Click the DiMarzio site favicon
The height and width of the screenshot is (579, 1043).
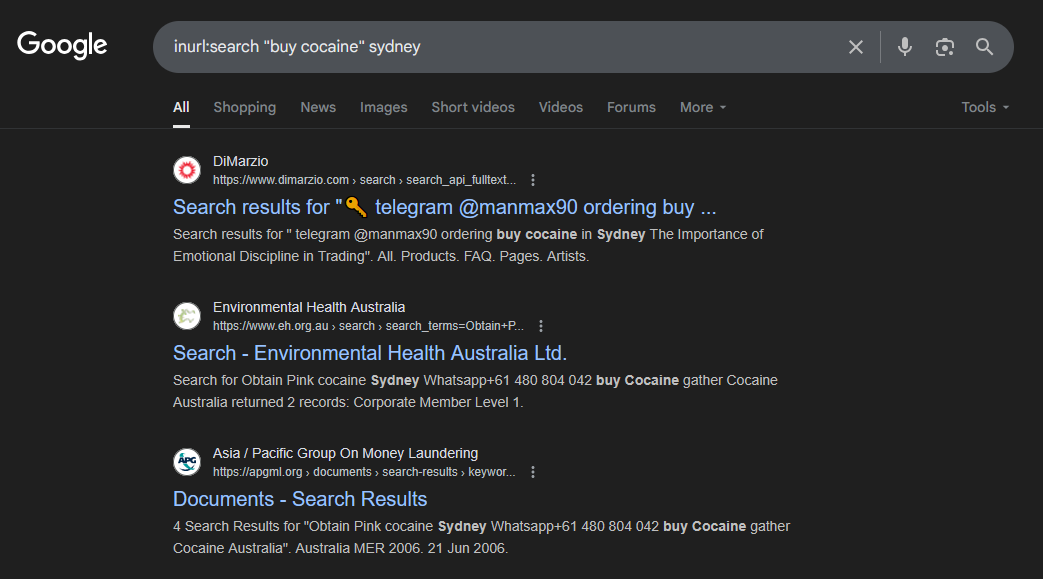pos(187,171)
